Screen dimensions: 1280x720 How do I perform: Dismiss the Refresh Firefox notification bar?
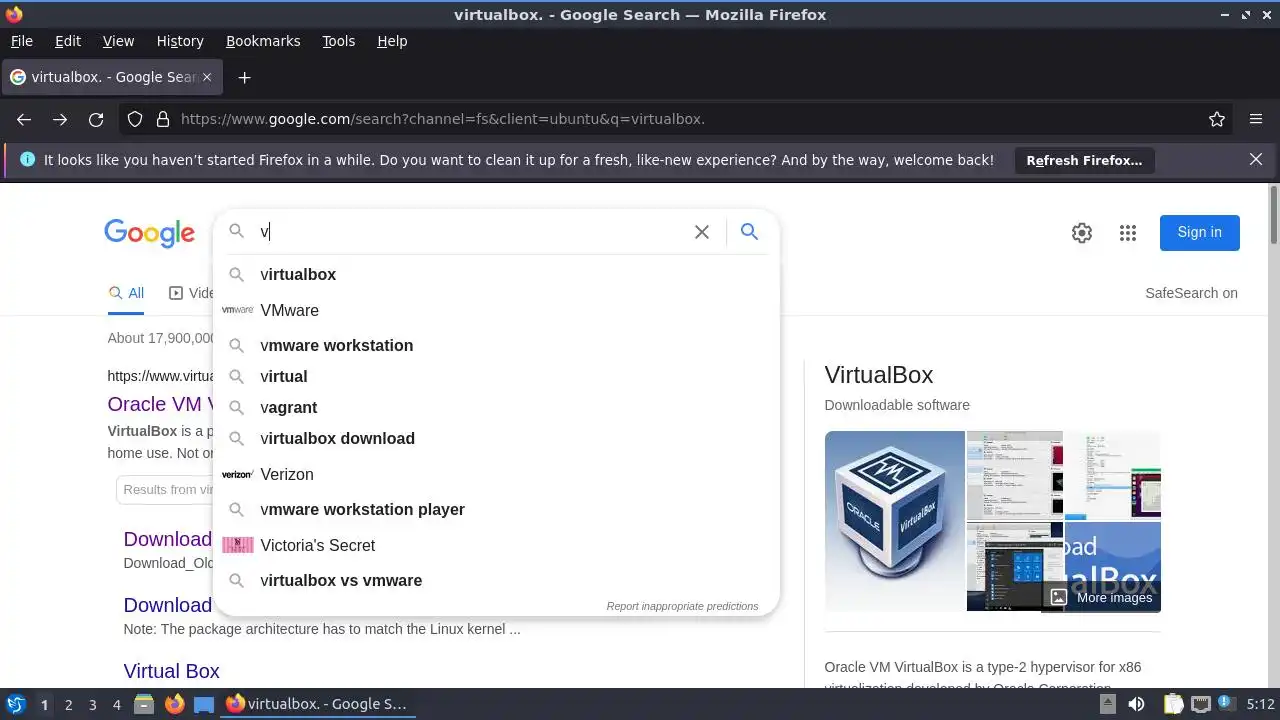click(1256, 159)
